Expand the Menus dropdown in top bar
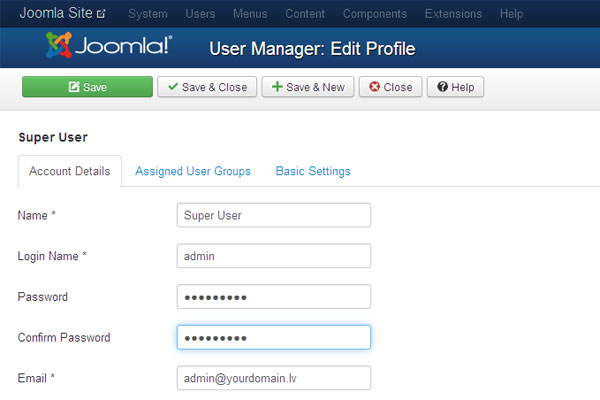This screenshot has height=400, width=600. point(250,14)
